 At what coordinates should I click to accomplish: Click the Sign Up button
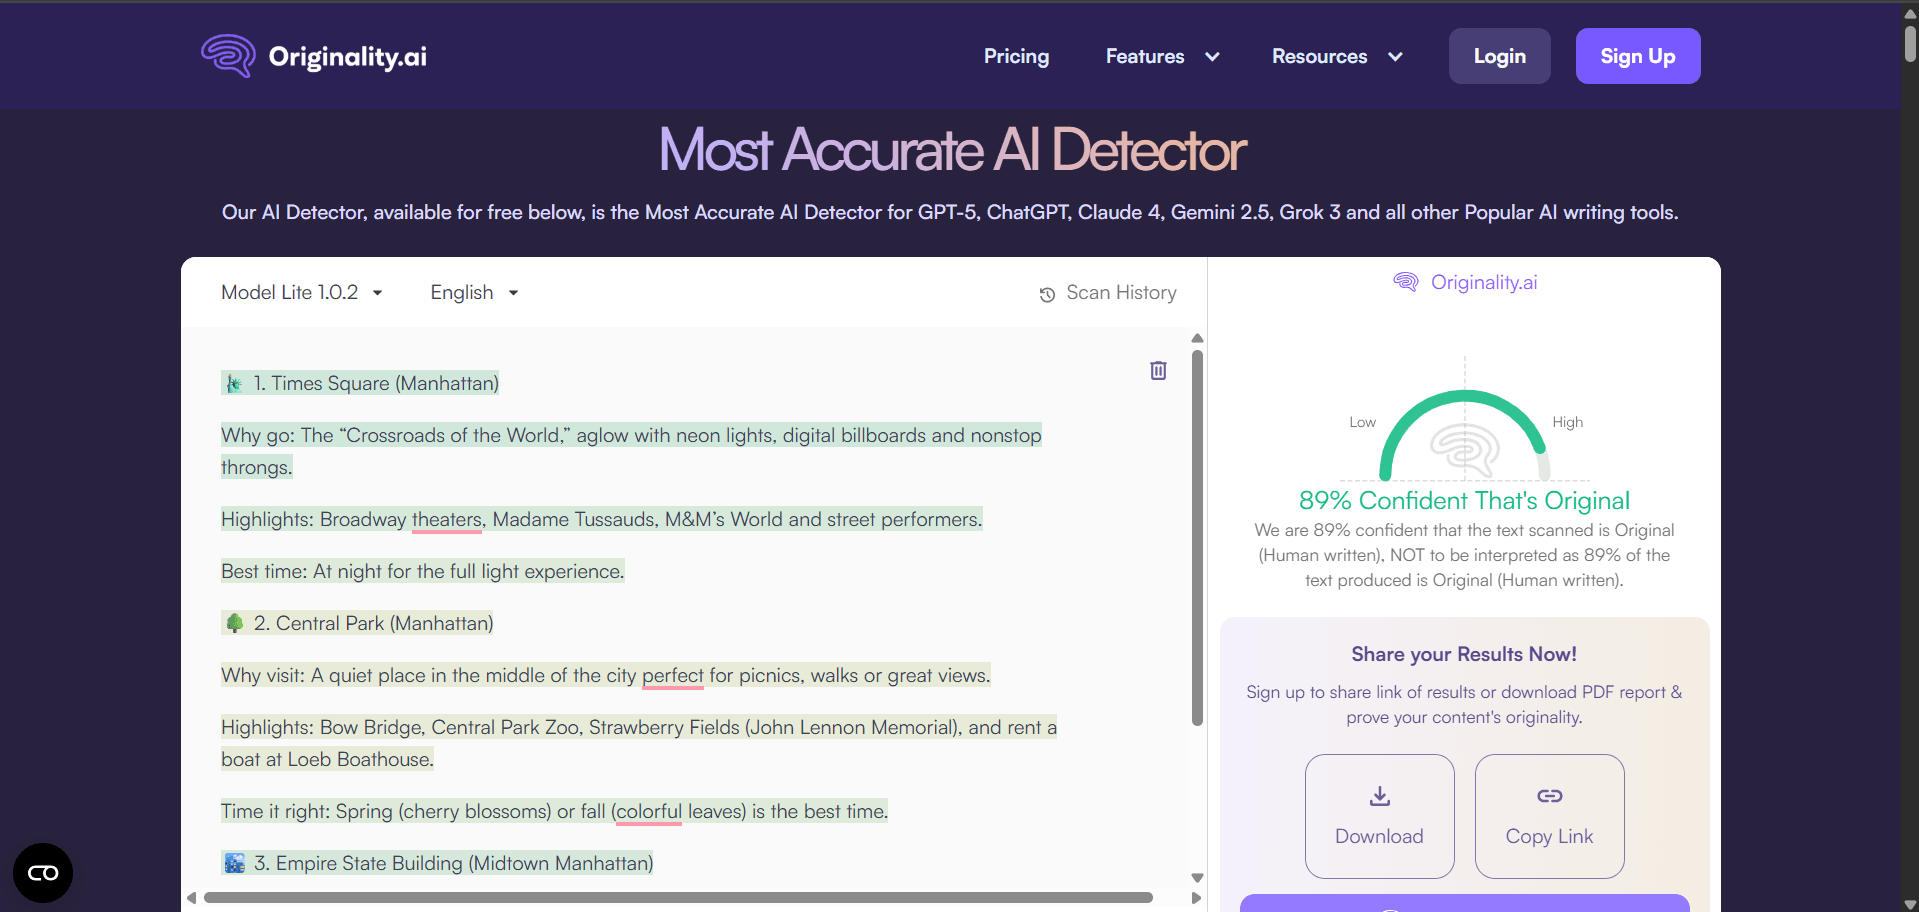[1637, 56]
